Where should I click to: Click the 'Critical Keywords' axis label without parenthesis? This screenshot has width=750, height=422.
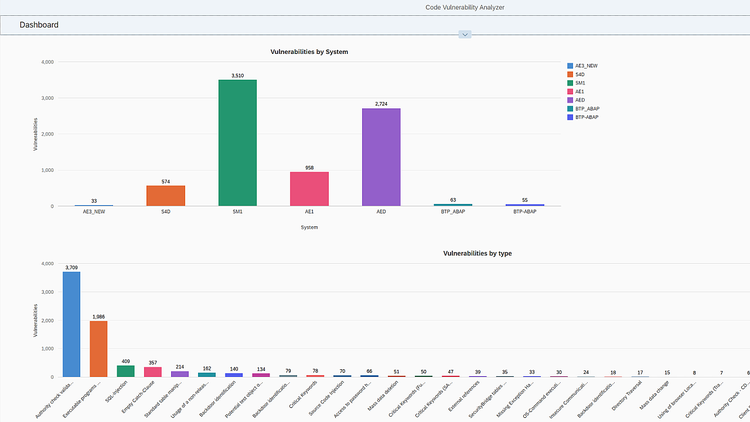coord(303,394)
